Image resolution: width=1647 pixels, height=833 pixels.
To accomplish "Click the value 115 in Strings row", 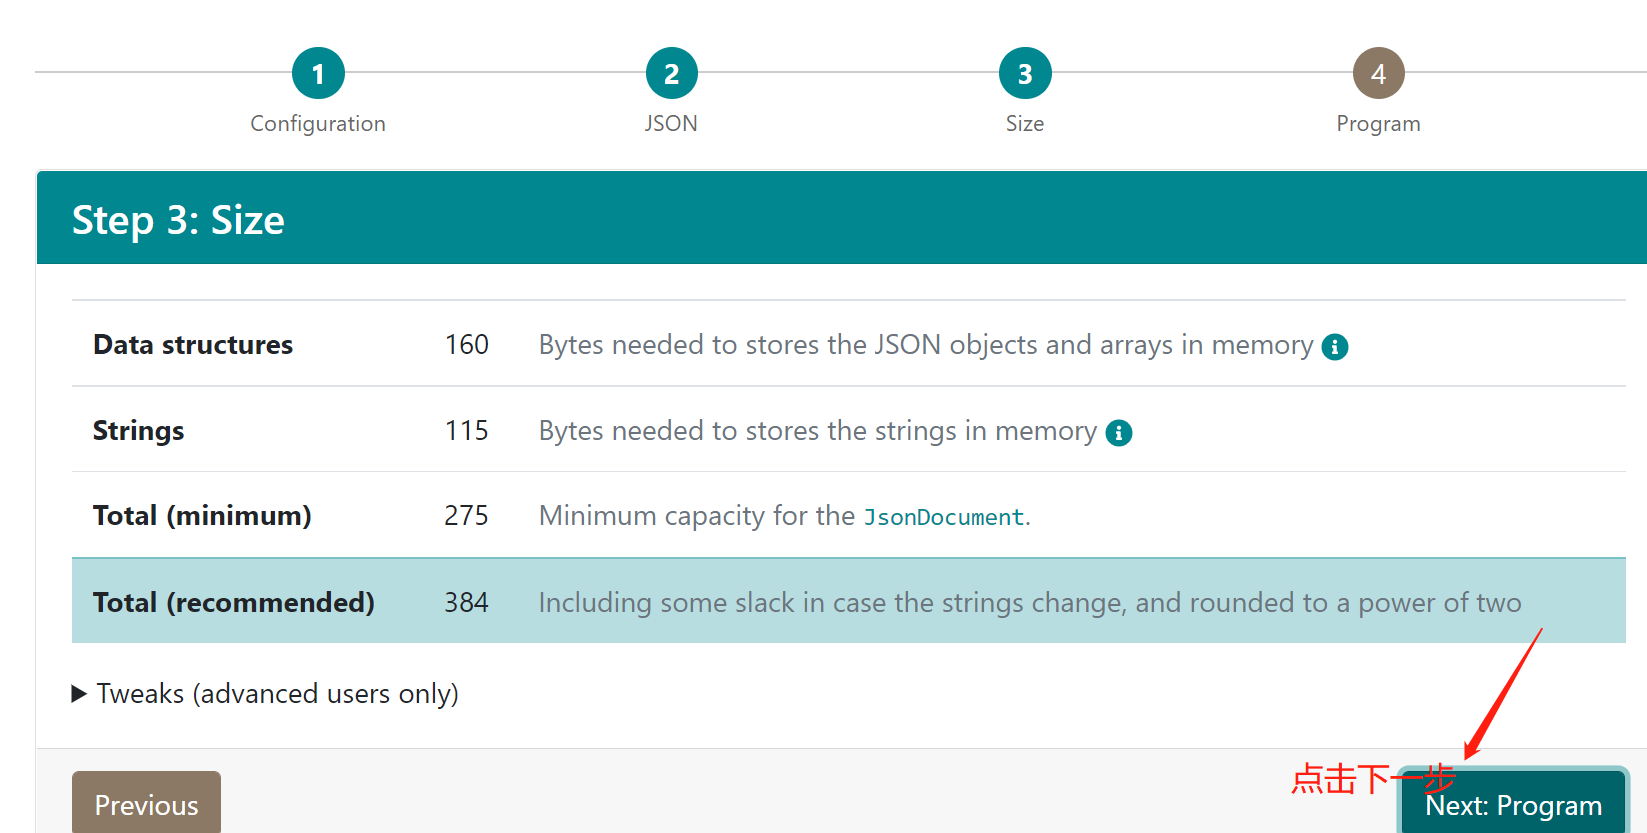I will (x=467, y=431).
